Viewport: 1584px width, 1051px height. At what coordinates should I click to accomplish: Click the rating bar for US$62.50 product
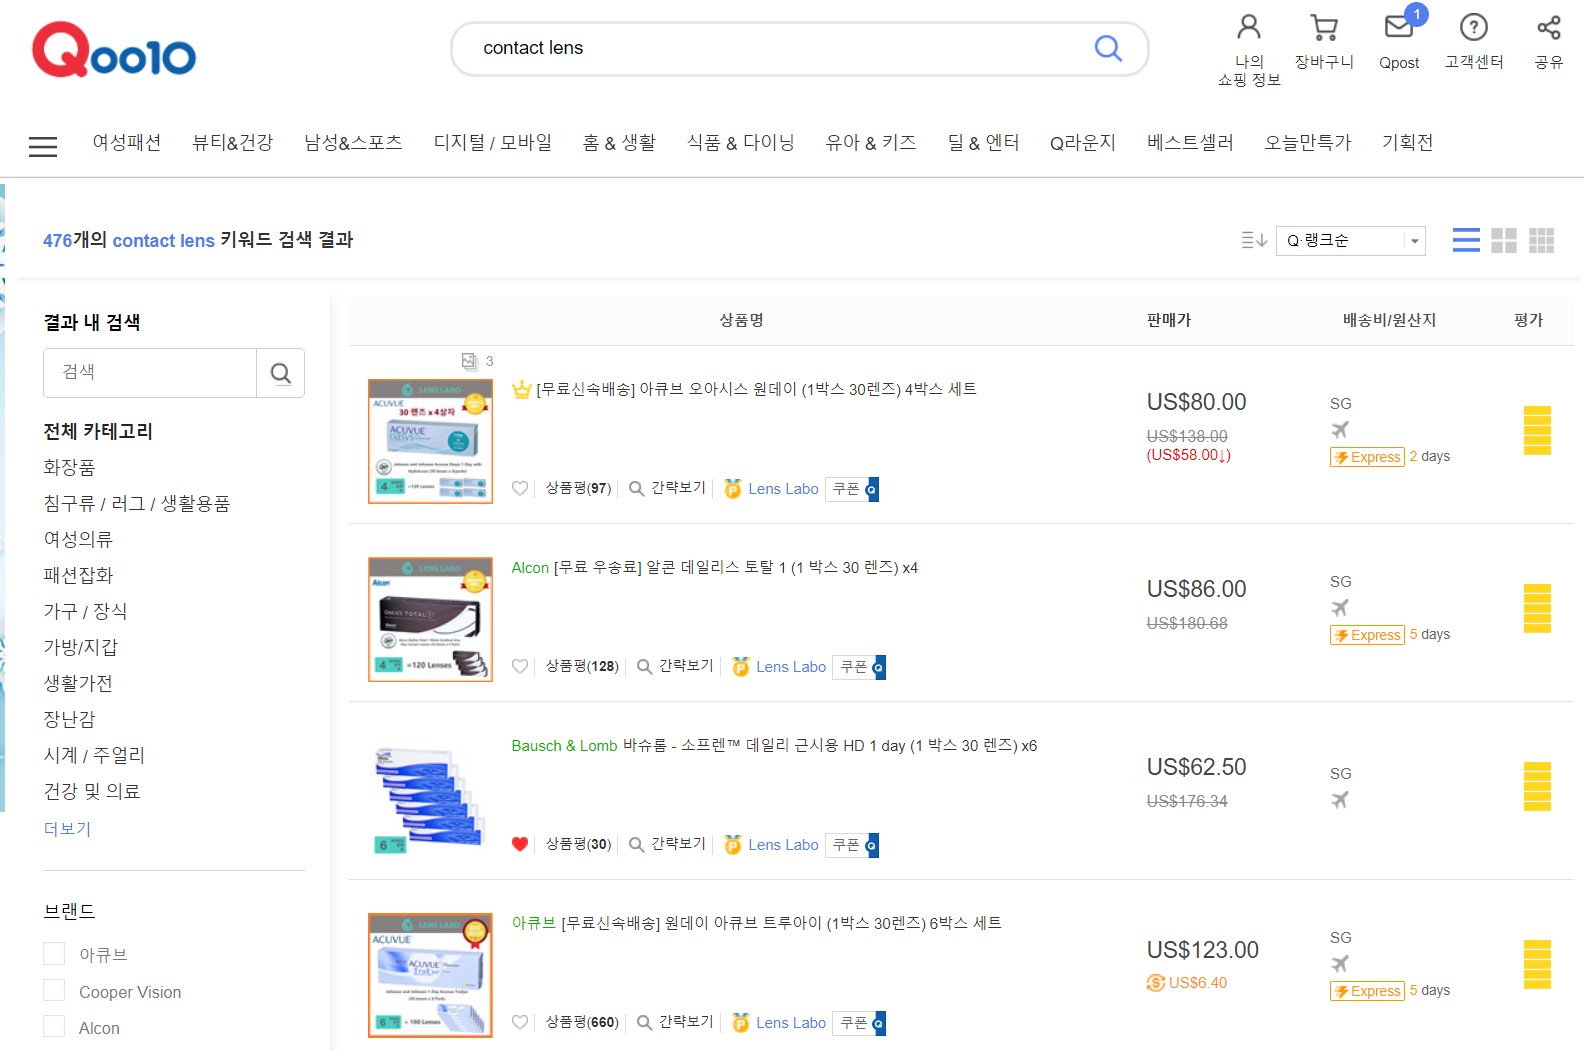coord(1537,787)
